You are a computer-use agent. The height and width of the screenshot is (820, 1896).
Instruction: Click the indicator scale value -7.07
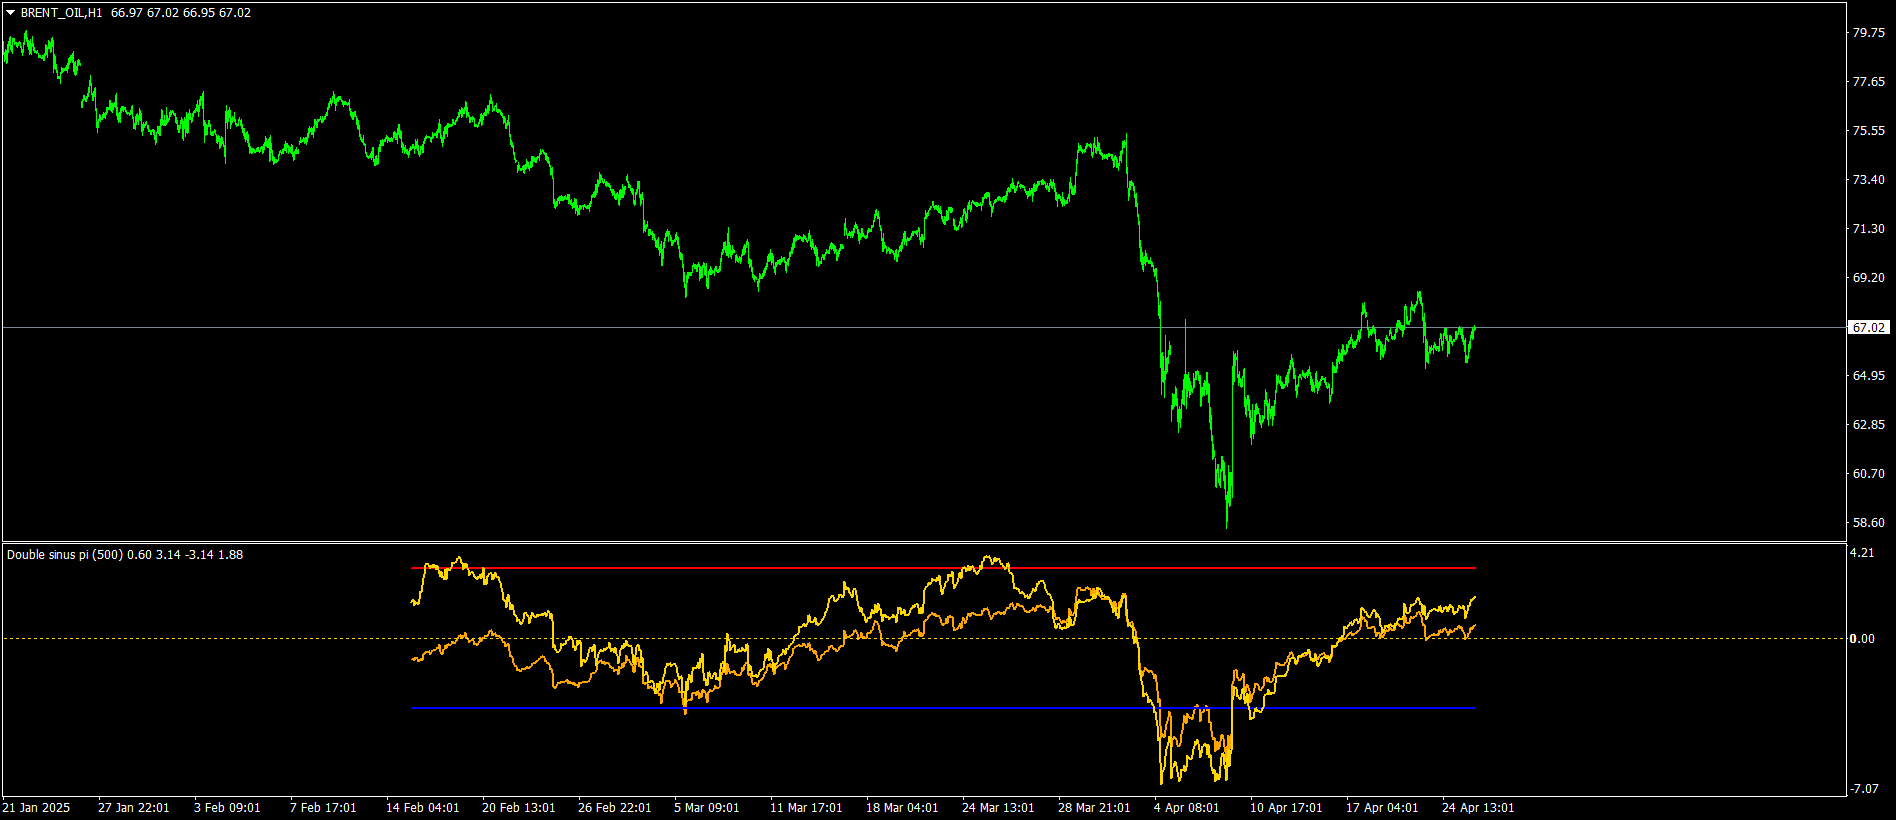click(1864, 789)
